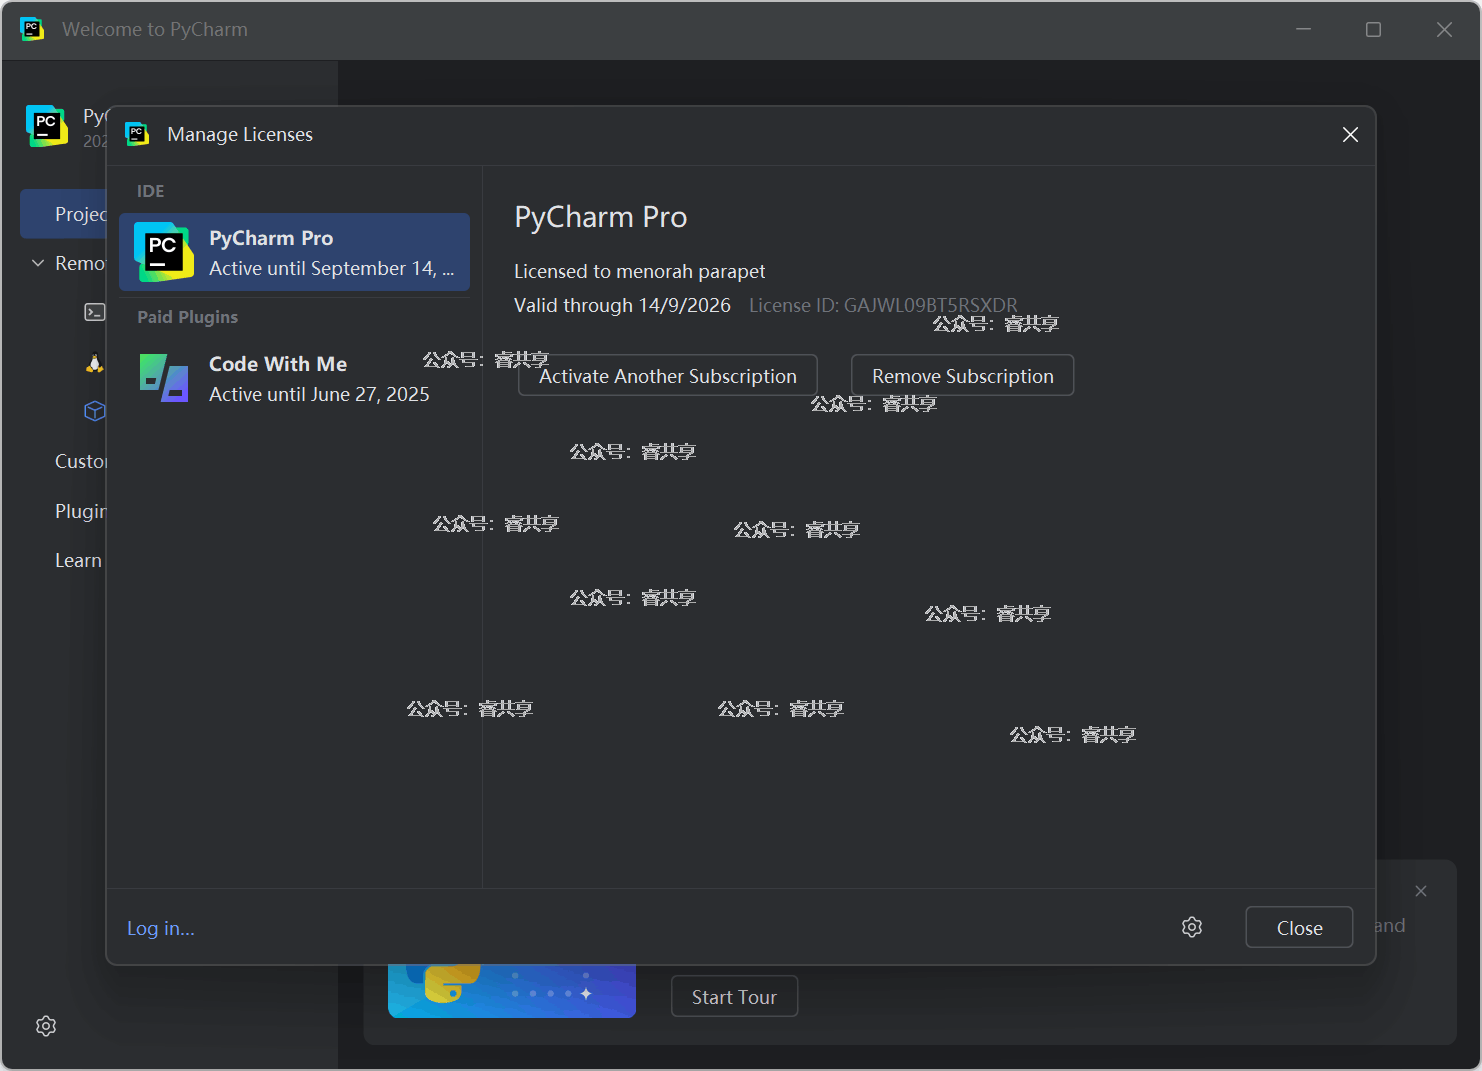Screen dimensions: 1482x1071
Task: Click the 'Paid Plugins' section header
Action: click(x=187, y=317)
